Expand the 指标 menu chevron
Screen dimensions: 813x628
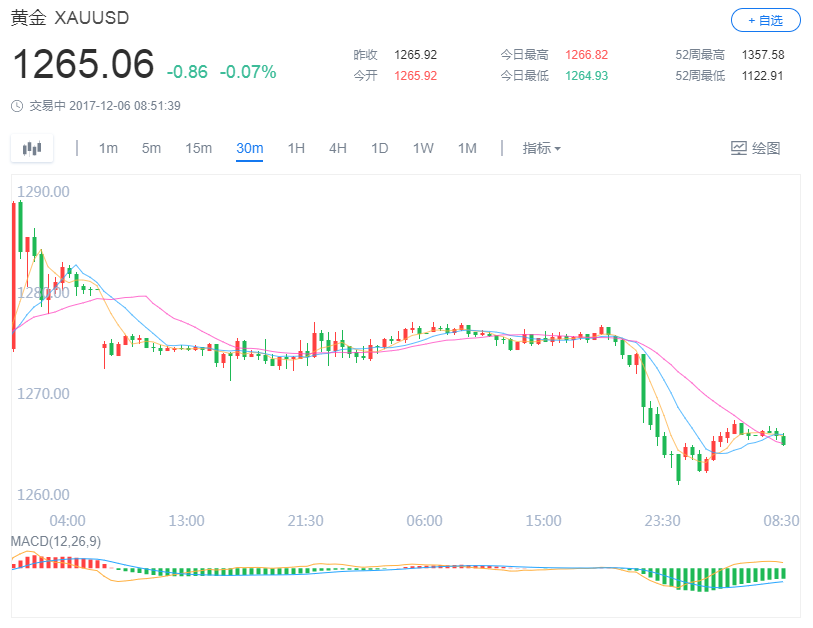[557, 147]
